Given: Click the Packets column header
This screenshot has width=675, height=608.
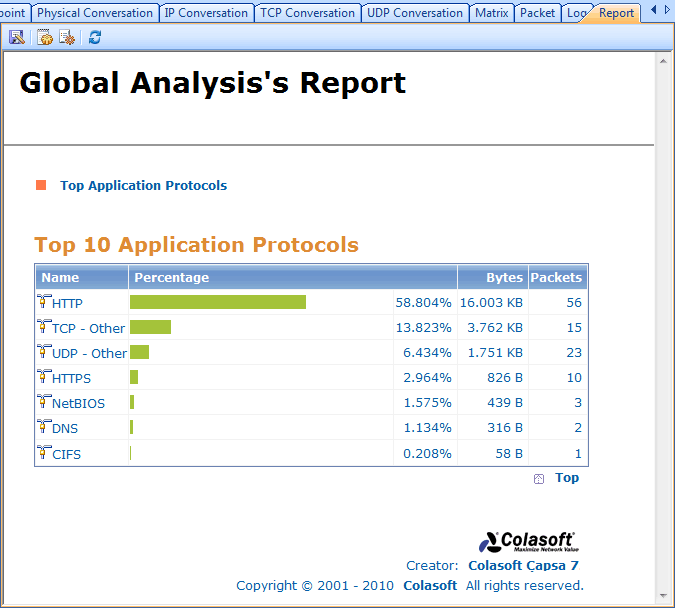Looking at the screenshot, I should click(558, 277).
